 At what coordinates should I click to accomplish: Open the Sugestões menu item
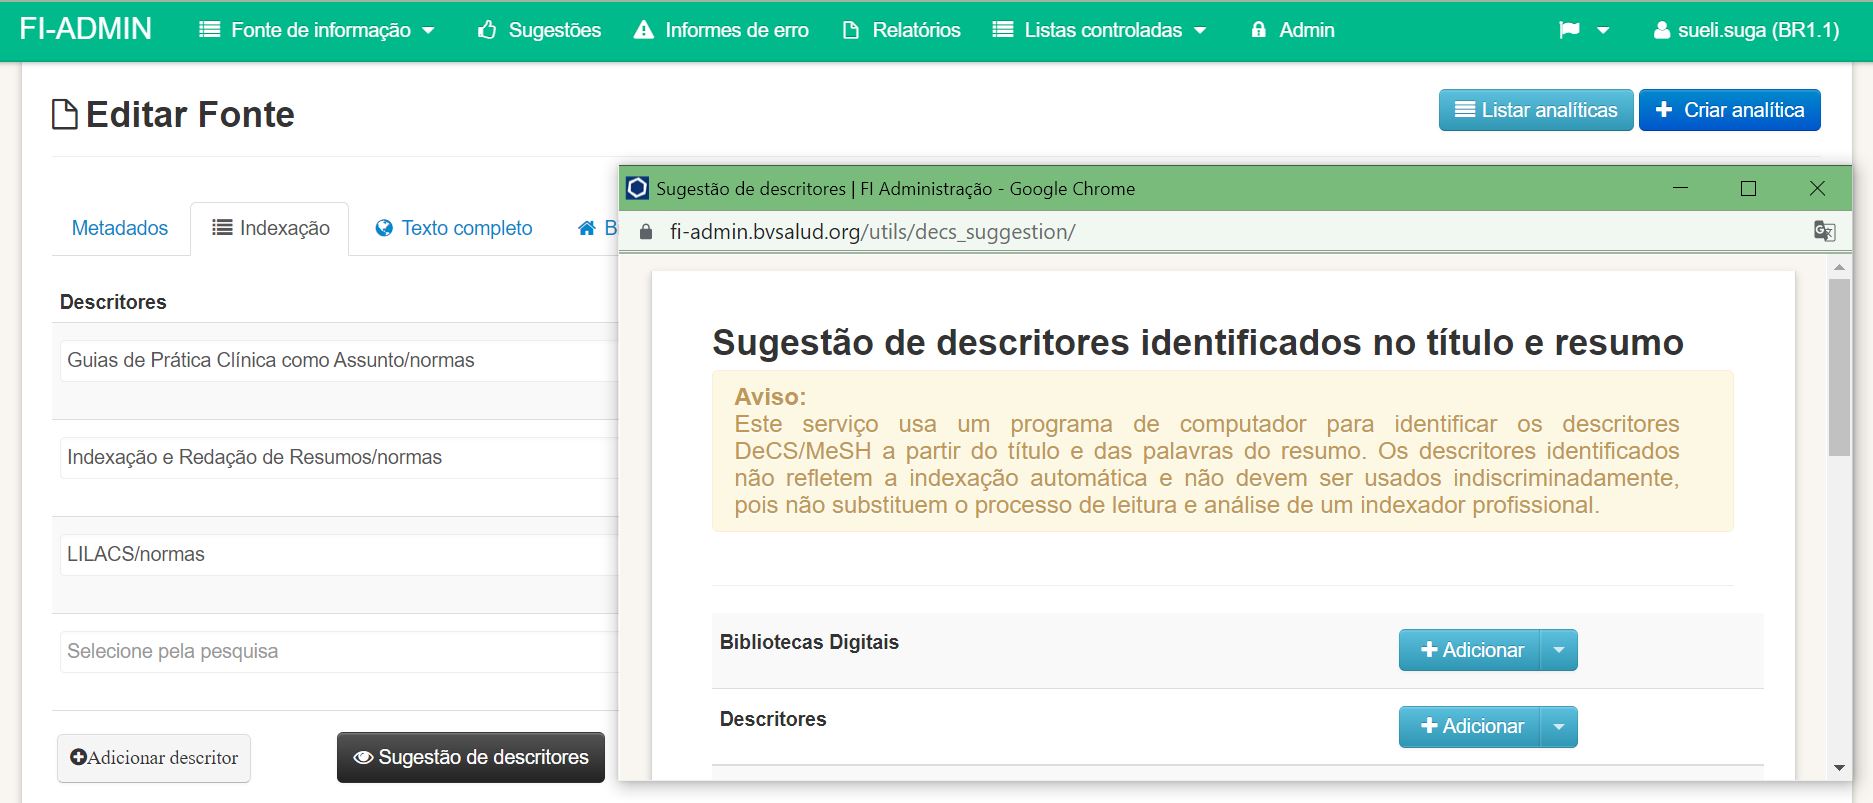pos(539,30)
